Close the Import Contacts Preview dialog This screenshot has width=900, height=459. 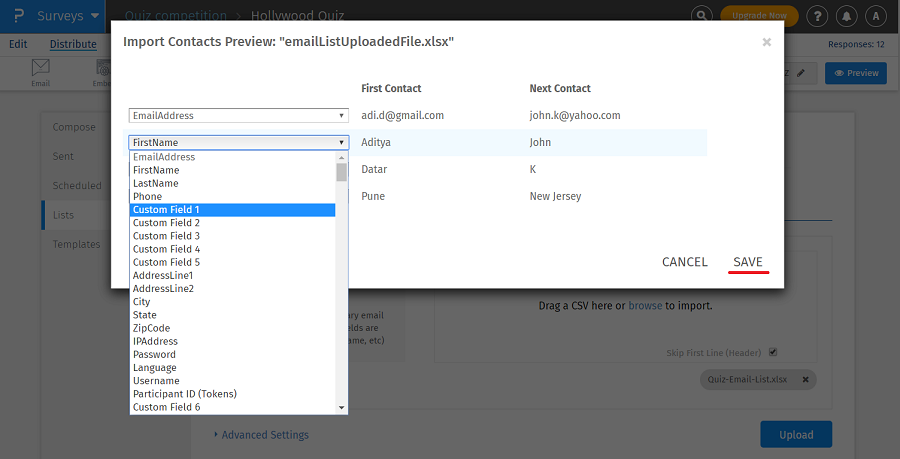tap(766, 42)
